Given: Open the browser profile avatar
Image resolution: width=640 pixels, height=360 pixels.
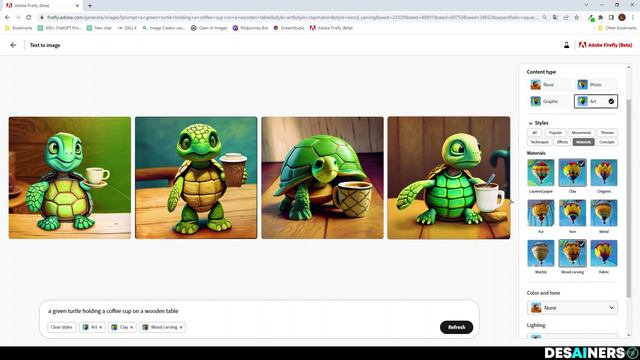Looking at the screenshot, I should 622,17.
